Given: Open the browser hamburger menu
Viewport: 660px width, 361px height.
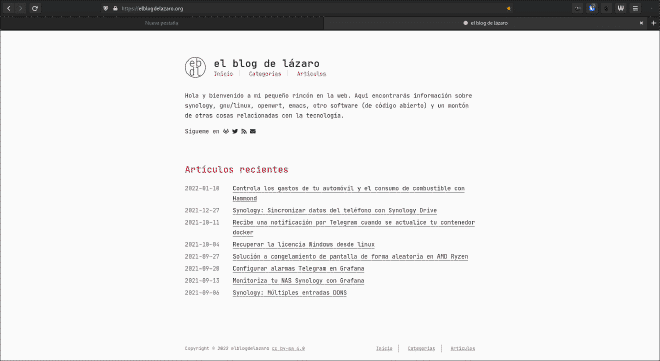Looking at the screenshot, I should 635,8.
